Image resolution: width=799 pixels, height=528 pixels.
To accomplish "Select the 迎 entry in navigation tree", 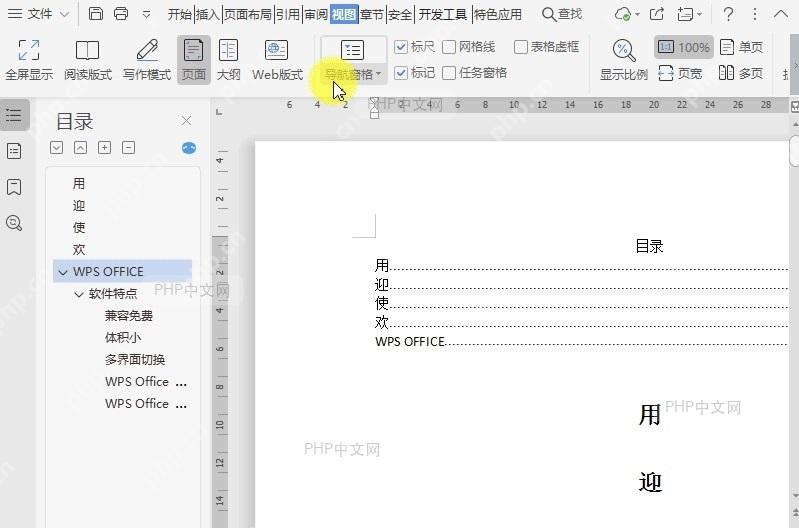I will [x=79, y=205].
